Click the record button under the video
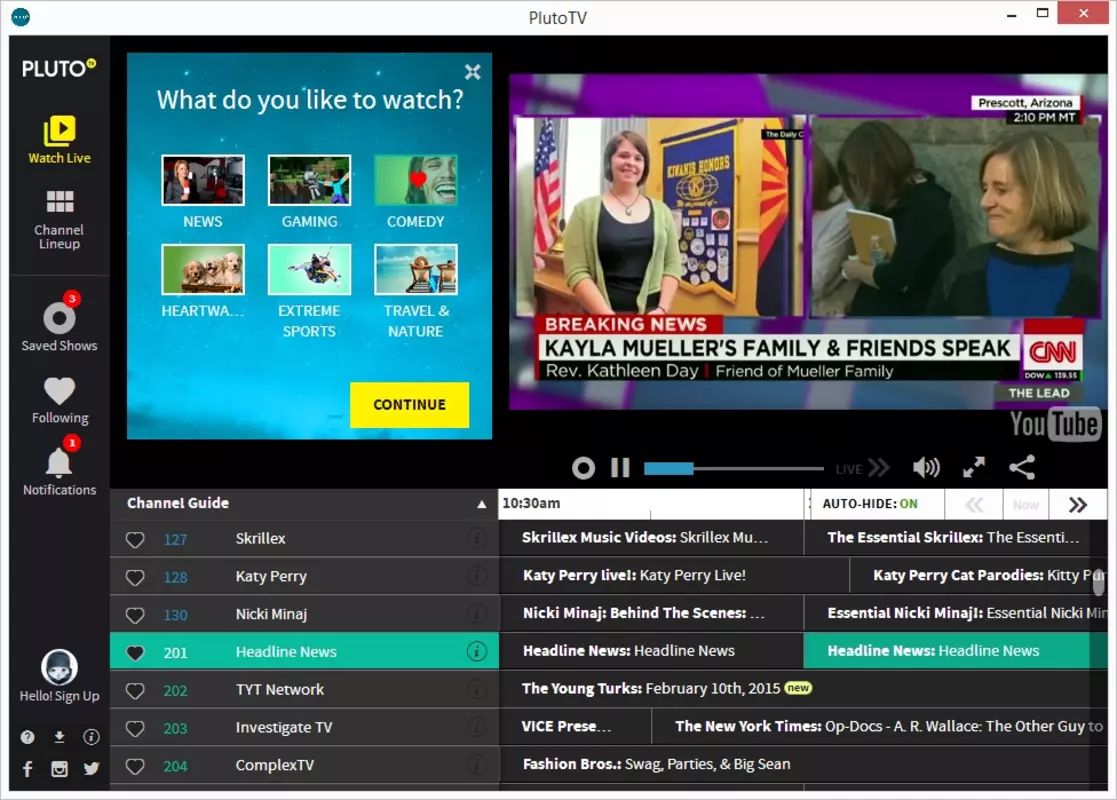Viewport: 1117px width, 800px height. [x=583, y=468]
